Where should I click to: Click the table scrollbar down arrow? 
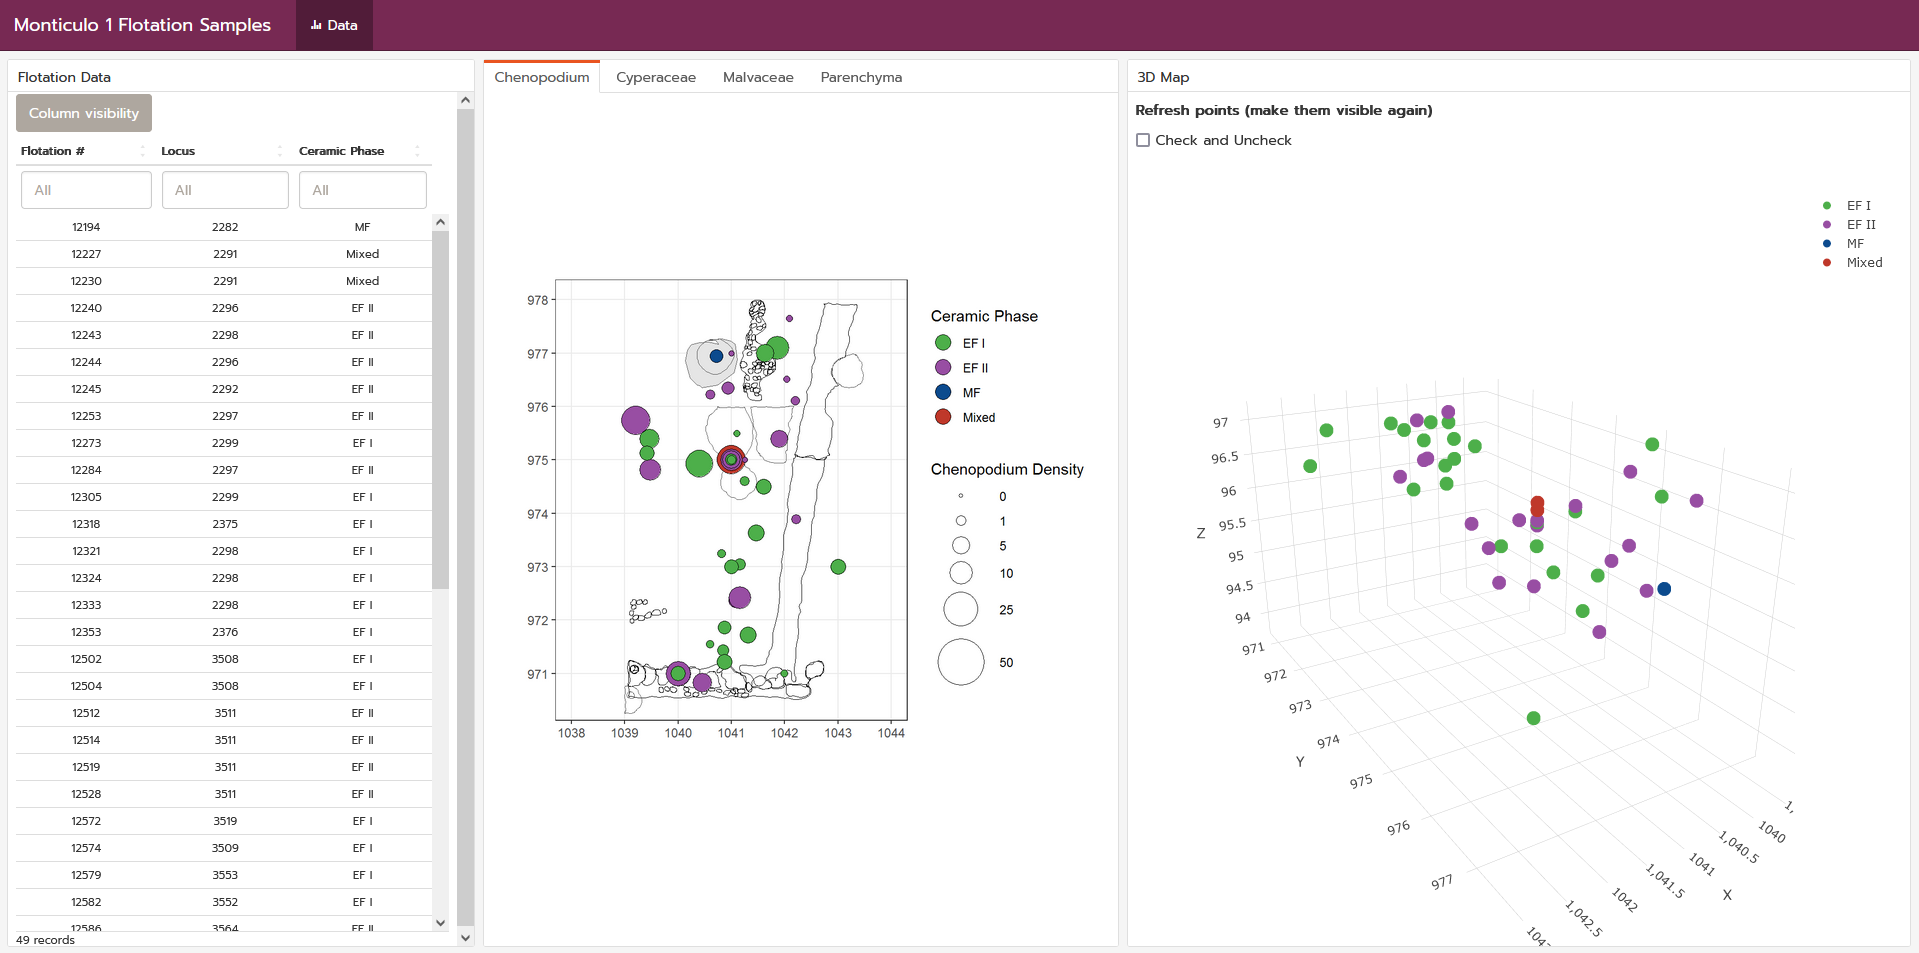pos(441,923)
